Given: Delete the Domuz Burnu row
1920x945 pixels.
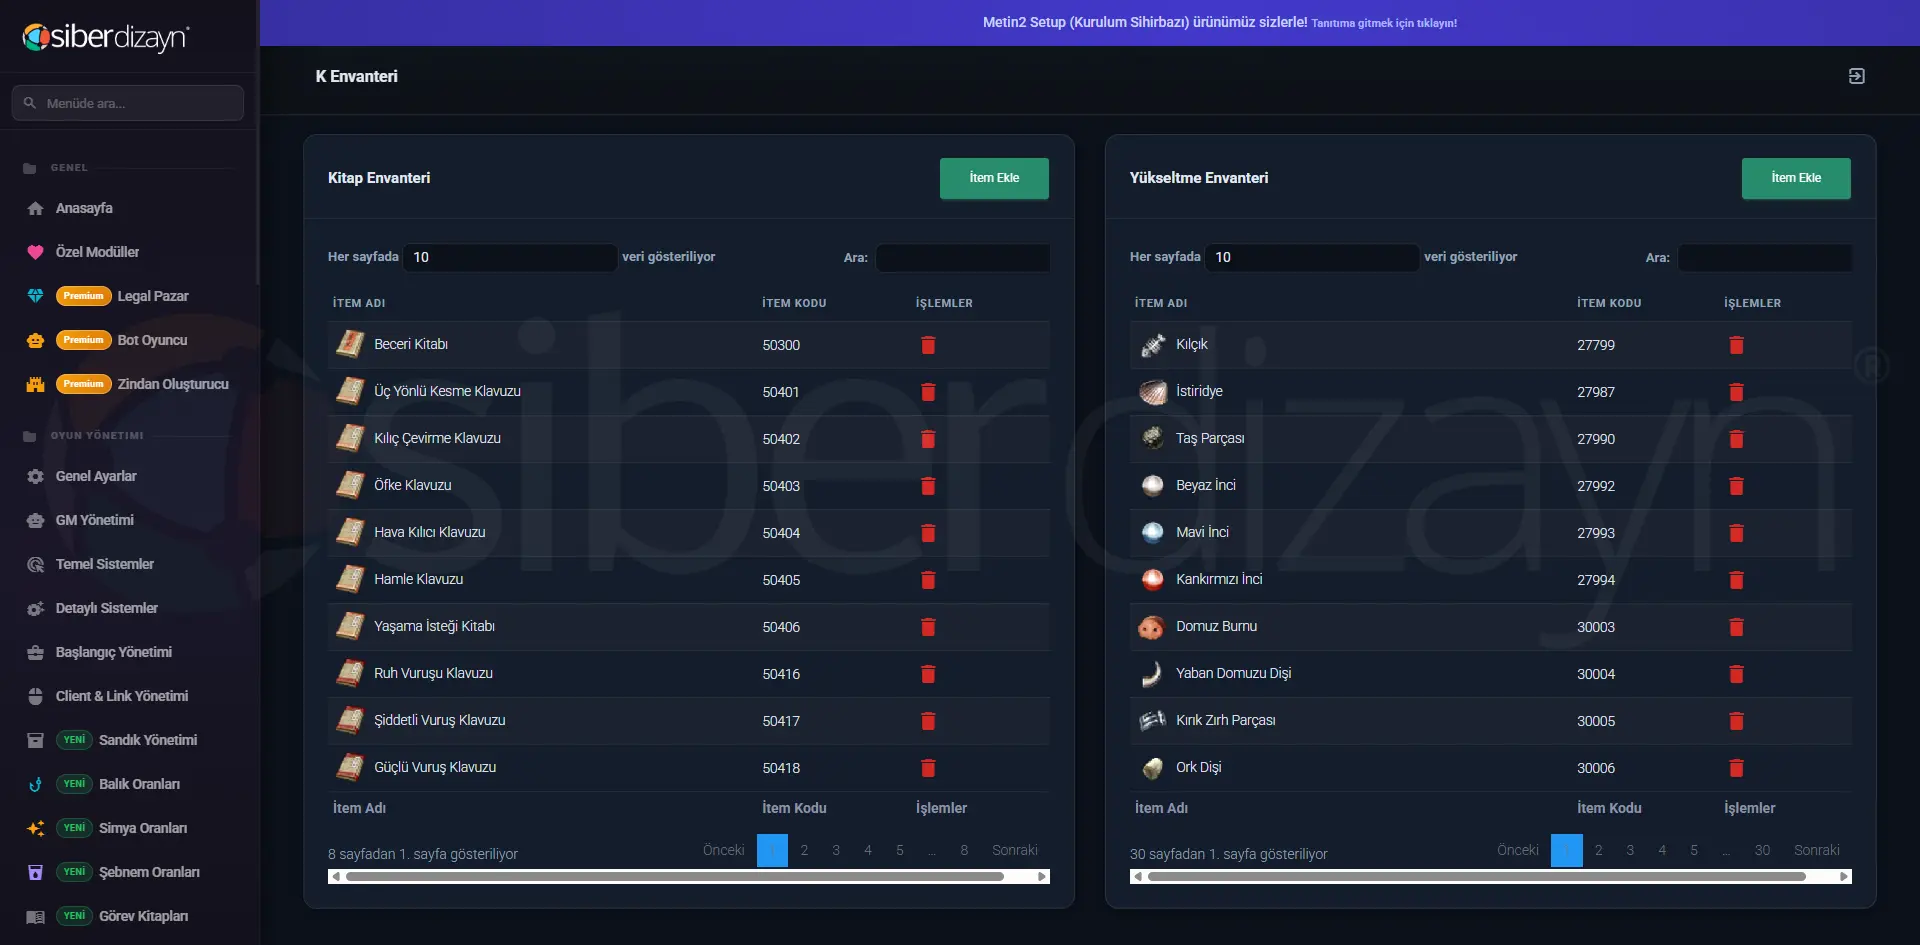Looking at the screenshot, I should click(x=1736, y=627).
